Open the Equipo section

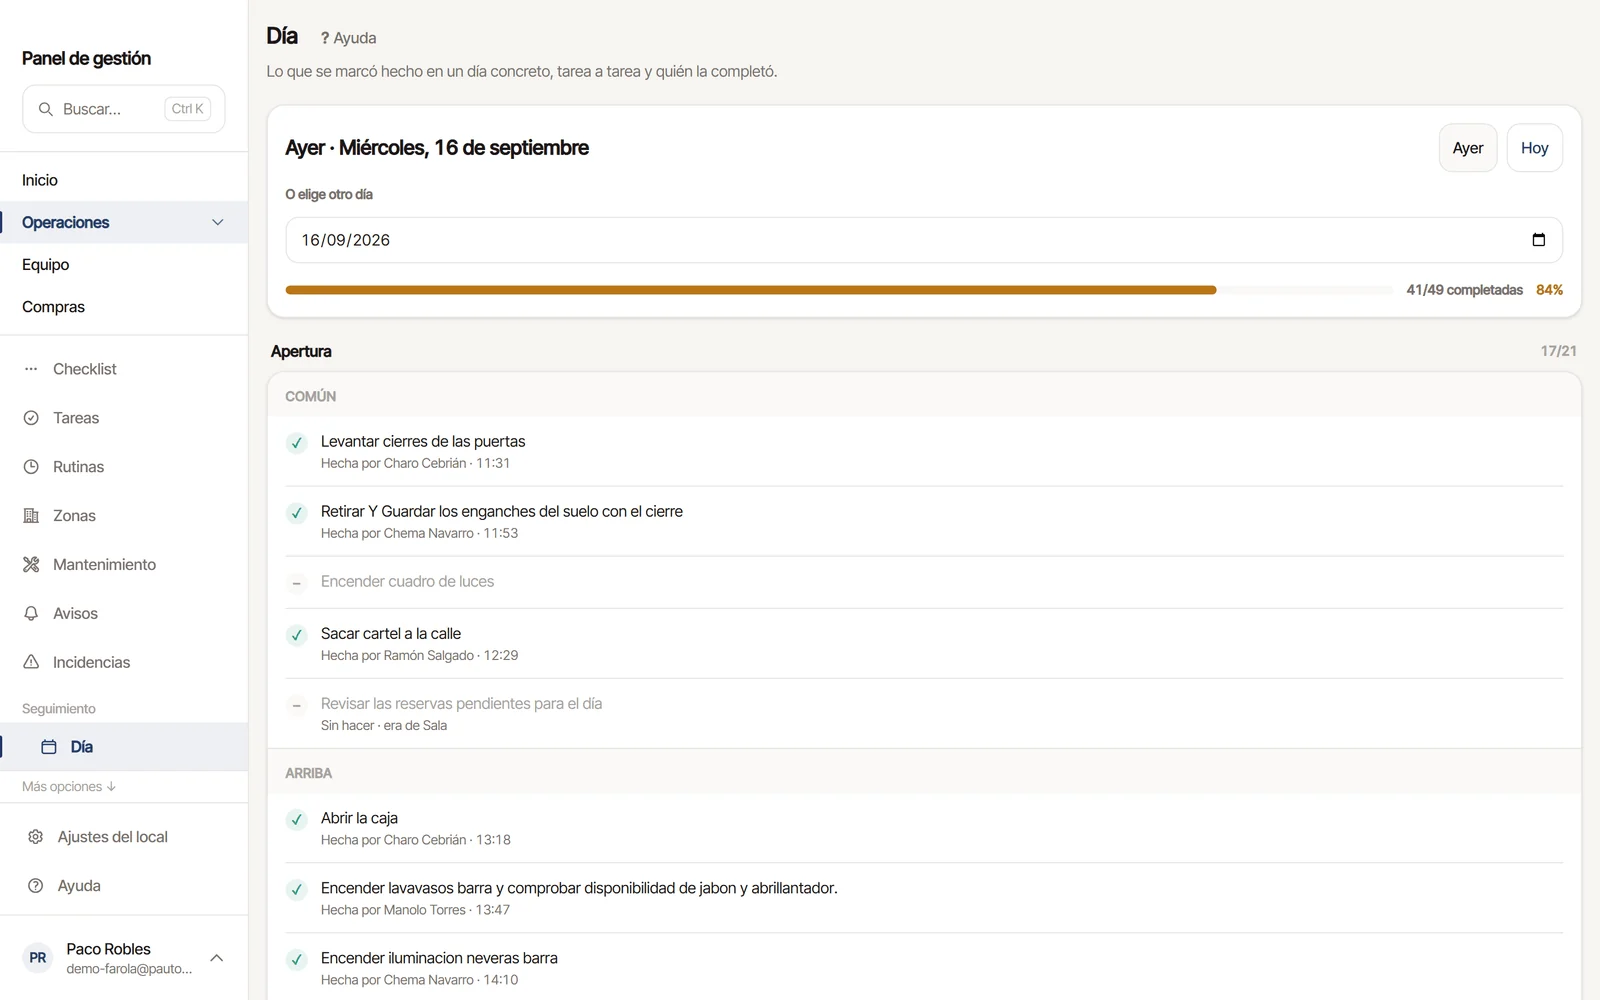[124, 265]
